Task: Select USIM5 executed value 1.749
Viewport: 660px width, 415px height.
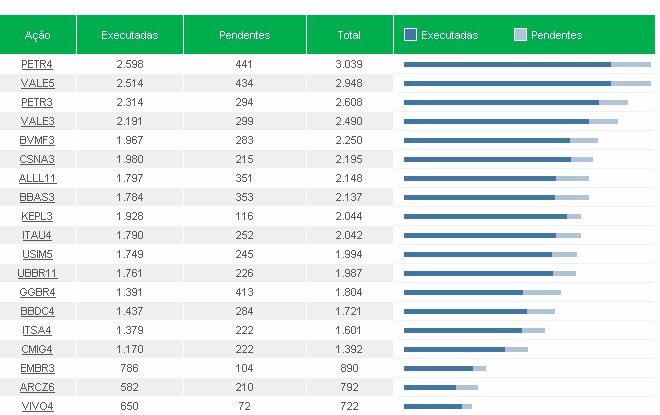Action: point(130,254)
